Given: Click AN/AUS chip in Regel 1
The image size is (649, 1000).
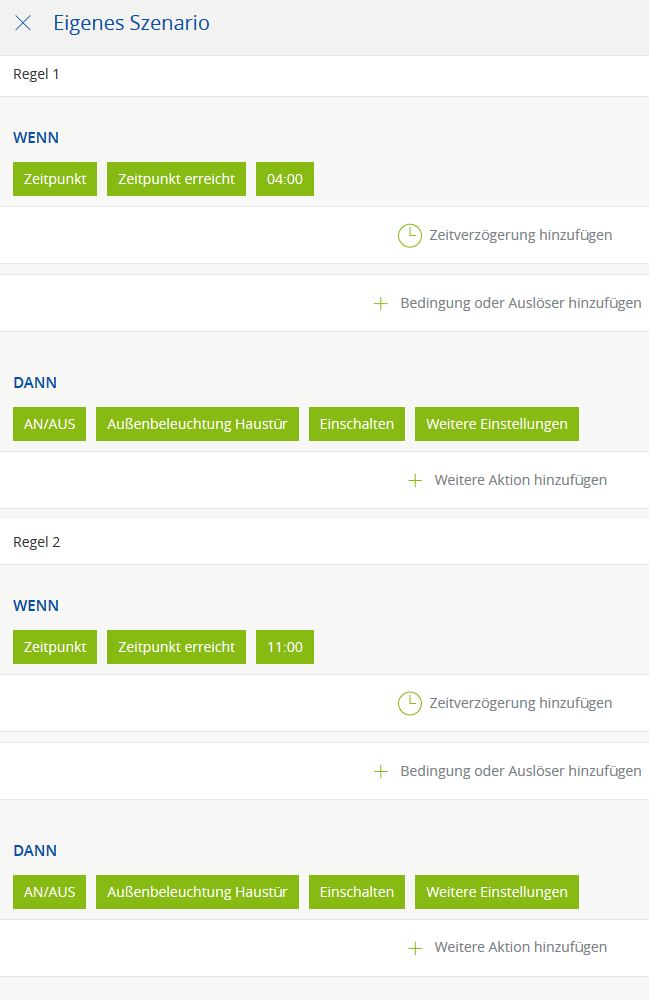Looking at the screenshot, I should pos(50,424).
